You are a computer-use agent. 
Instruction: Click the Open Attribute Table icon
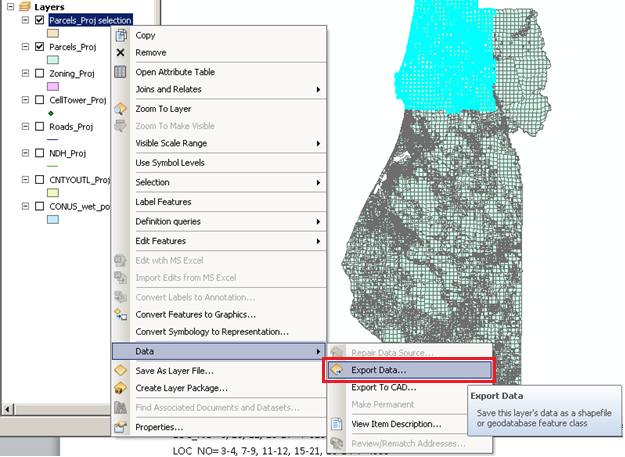click(x=121, y=72)
